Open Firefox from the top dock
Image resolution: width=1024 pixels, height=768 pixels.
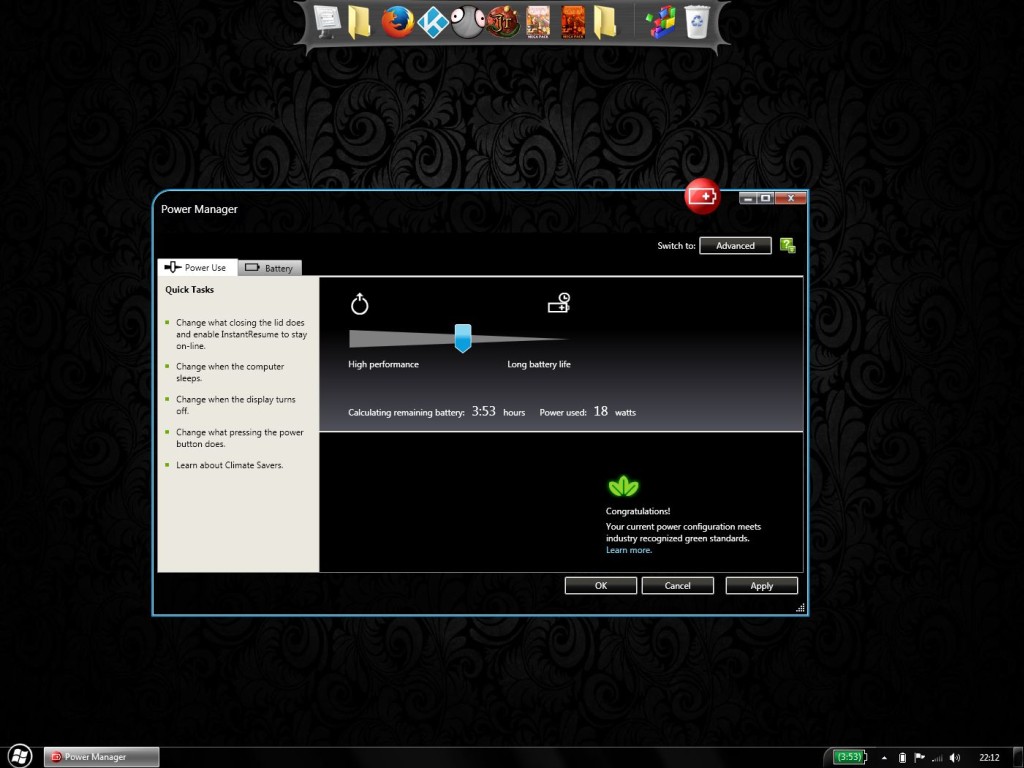point(397,22)
